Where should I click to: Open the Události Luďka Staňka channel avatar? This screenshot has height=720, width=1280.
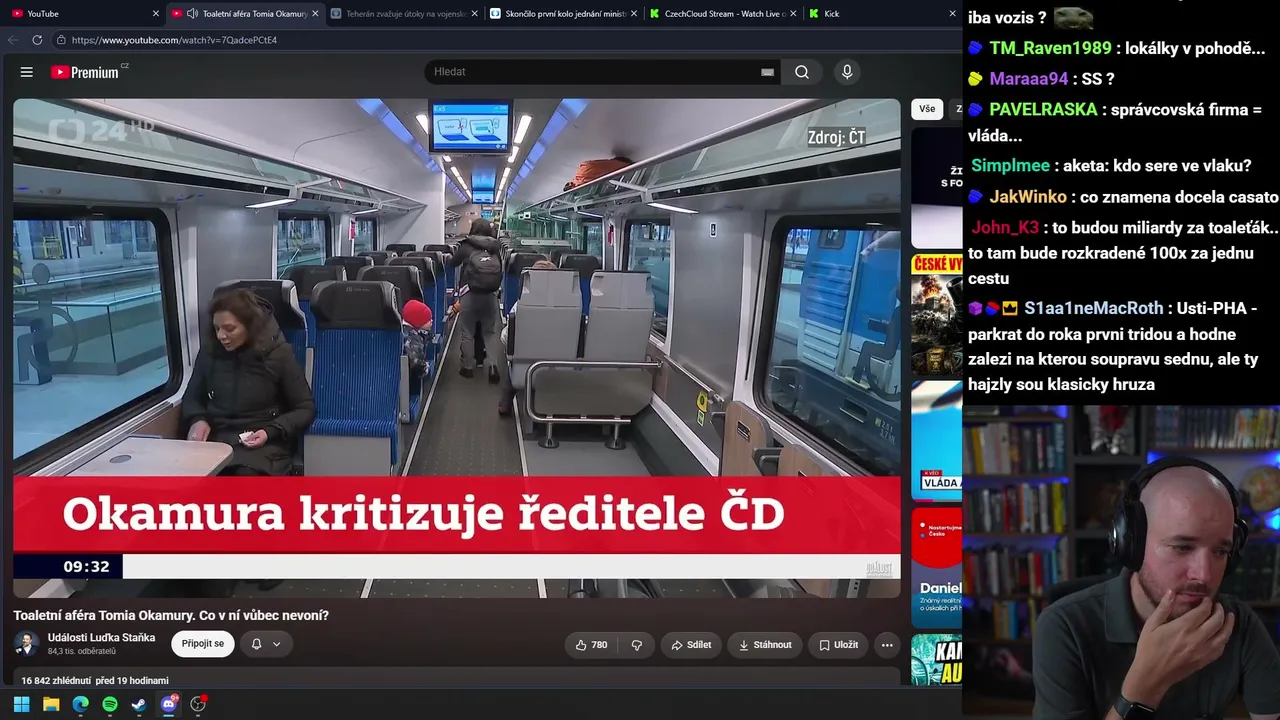tap(26, 644)
